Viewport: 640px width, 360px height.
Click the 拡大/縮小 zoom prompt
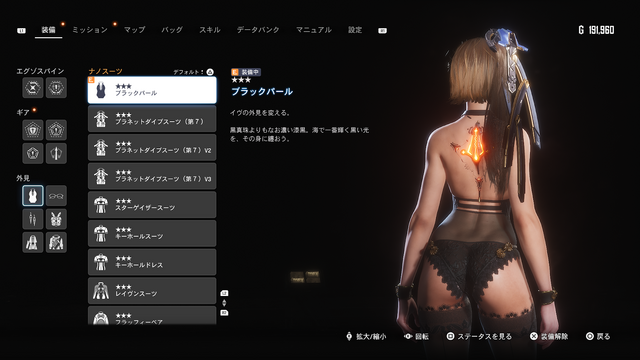click(x=366, y=336)
